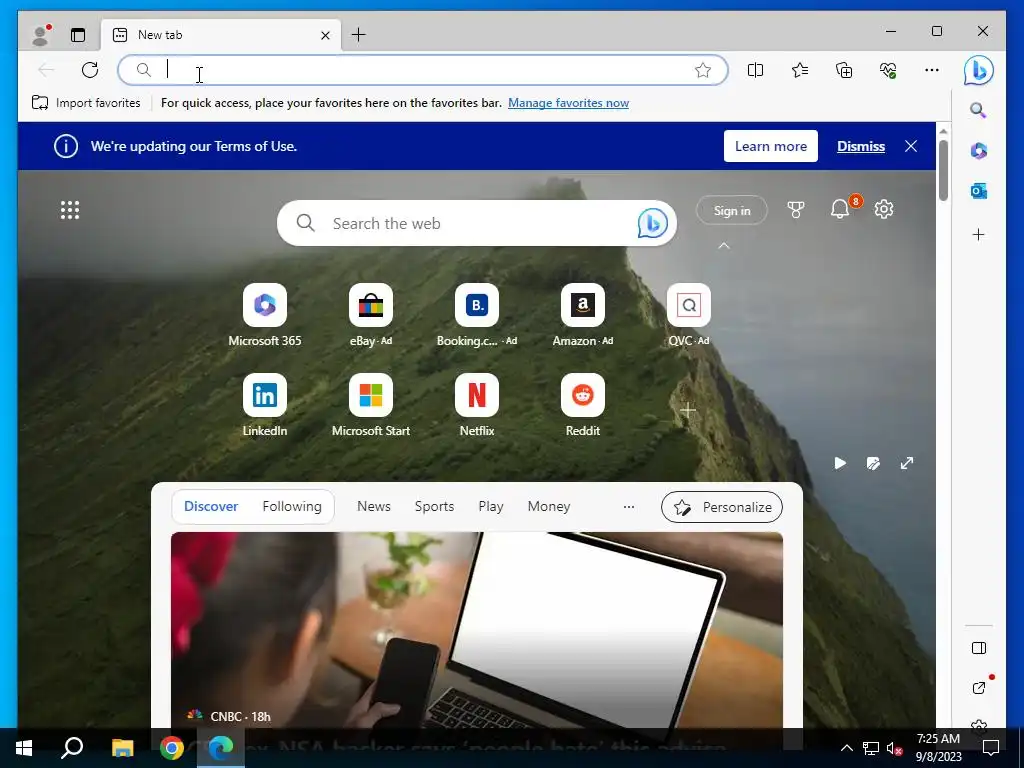
Task: Add a new quick link site
Action: [x=688, y=410]
